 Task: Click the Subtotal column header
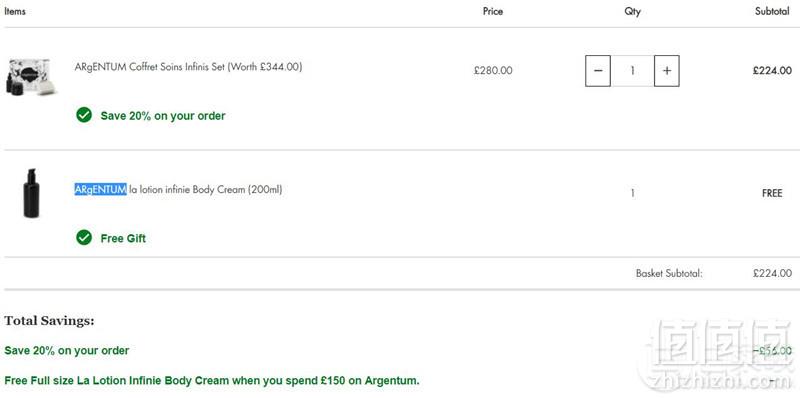click(x=772, y=11)
